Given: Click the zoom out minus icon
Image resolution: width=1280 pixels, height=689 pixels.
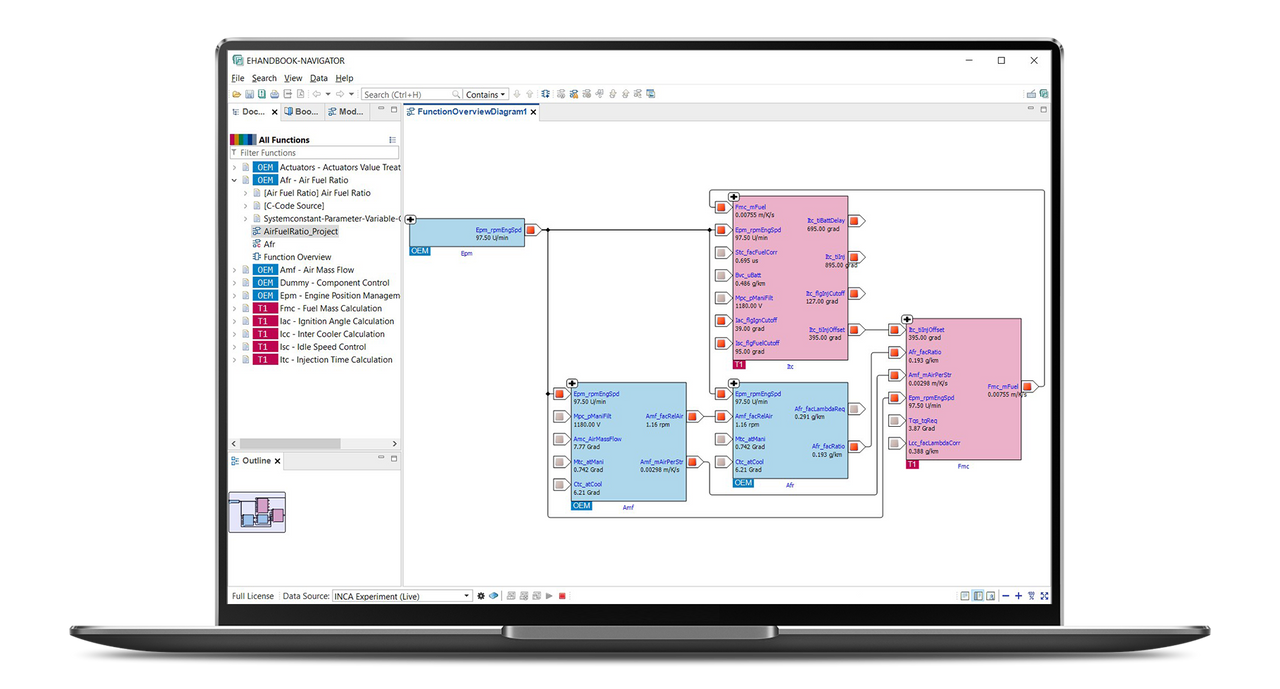Looking at the screenshot, I should point(1005,596).
